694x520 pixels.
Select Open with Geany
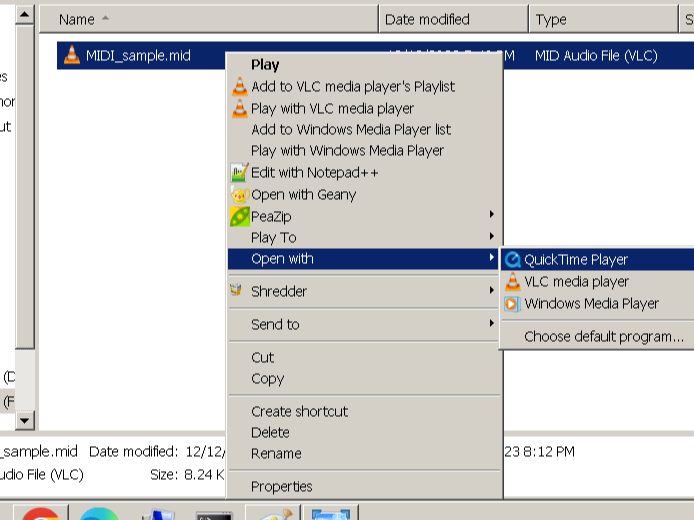tap(365, 194)
